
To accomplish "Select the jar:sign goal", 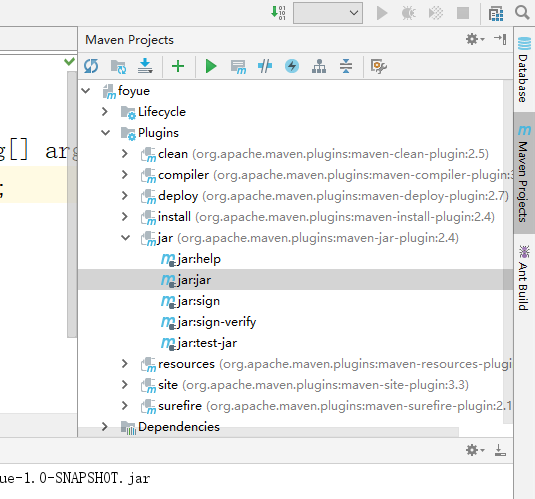I will [199, 301].
